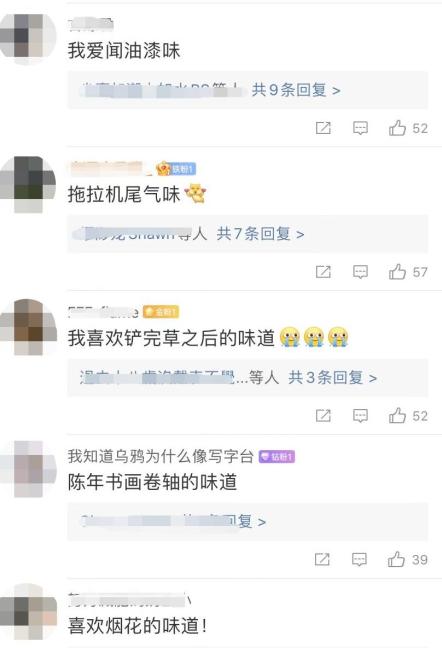Open replies under the scroll painting comment
This screenshot has height=648, width=442.
point(247,521)
